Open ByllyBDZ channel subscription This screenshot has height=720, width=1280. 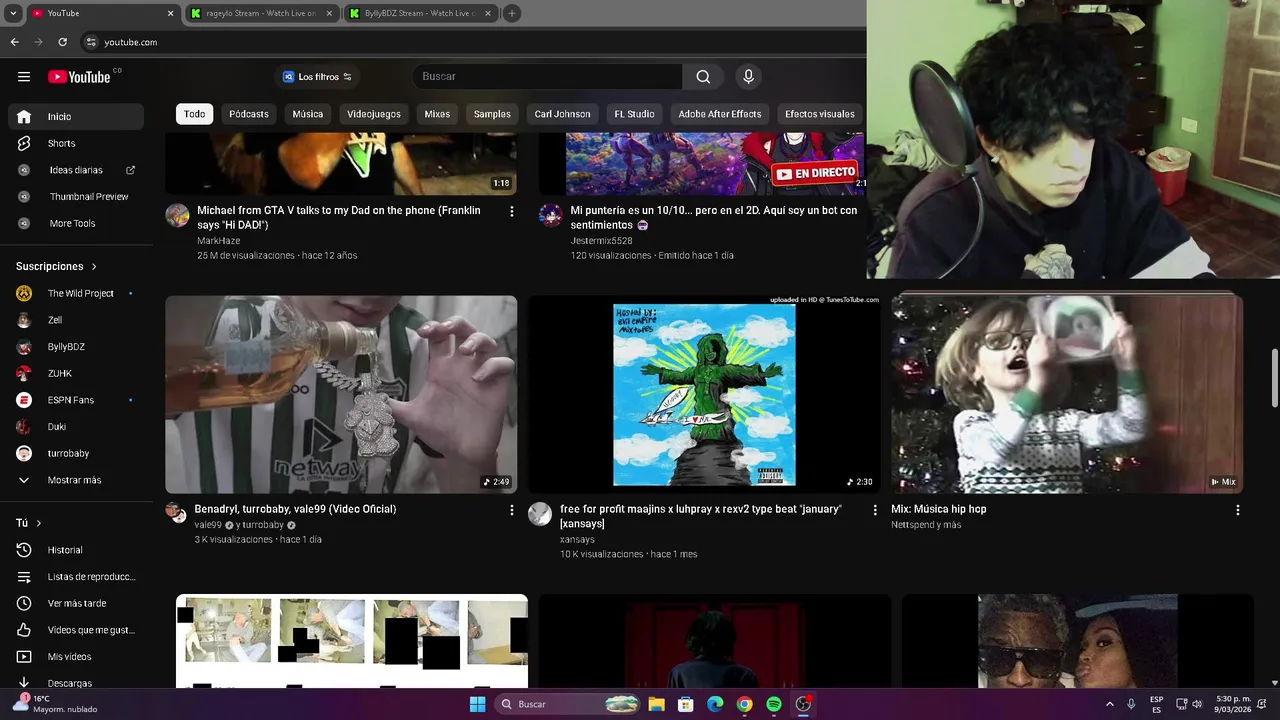[76, 347]
